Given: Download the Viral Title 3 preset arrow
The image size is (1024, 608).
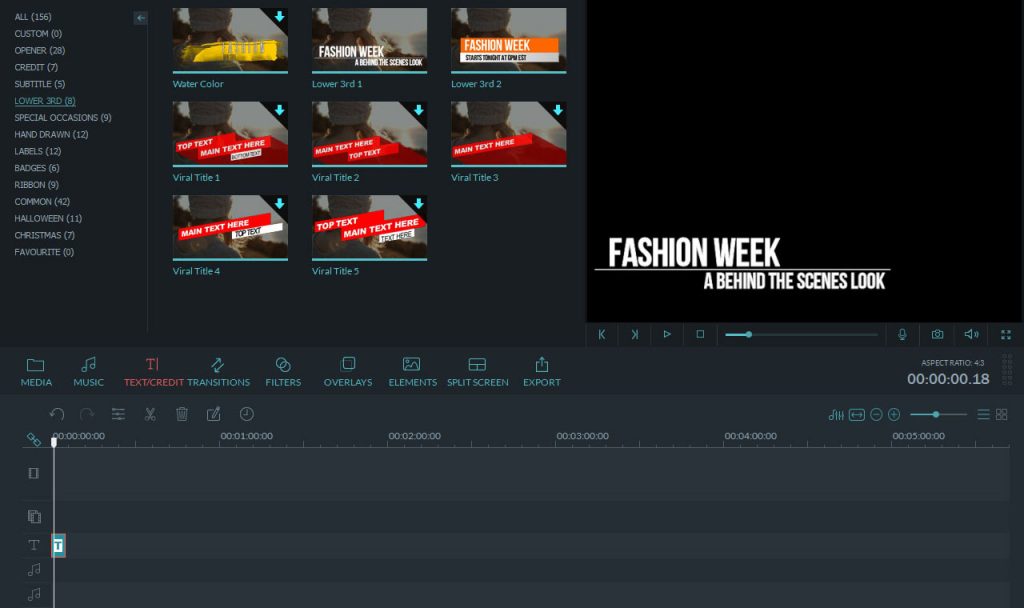Looking at the screenshot, I should click(x=558, y=110).
